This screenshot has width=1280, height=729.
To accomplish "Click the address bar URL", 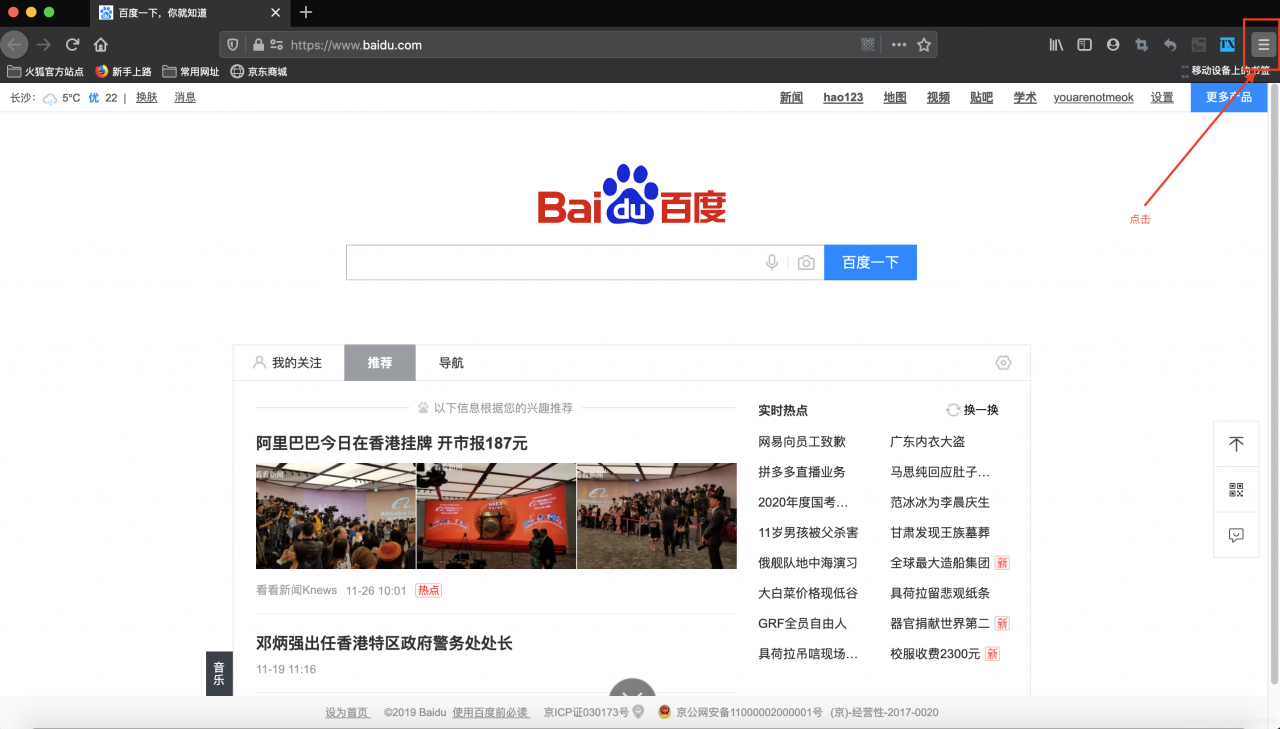I will coord(356,45).
